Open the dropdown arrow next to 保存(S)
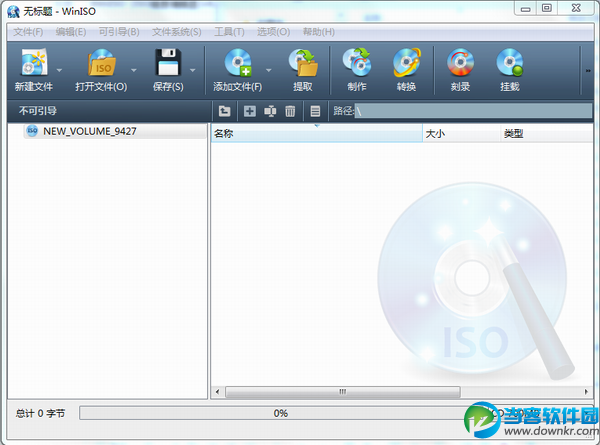This screenshot has width=600, height=445. [x=192, y=70]
